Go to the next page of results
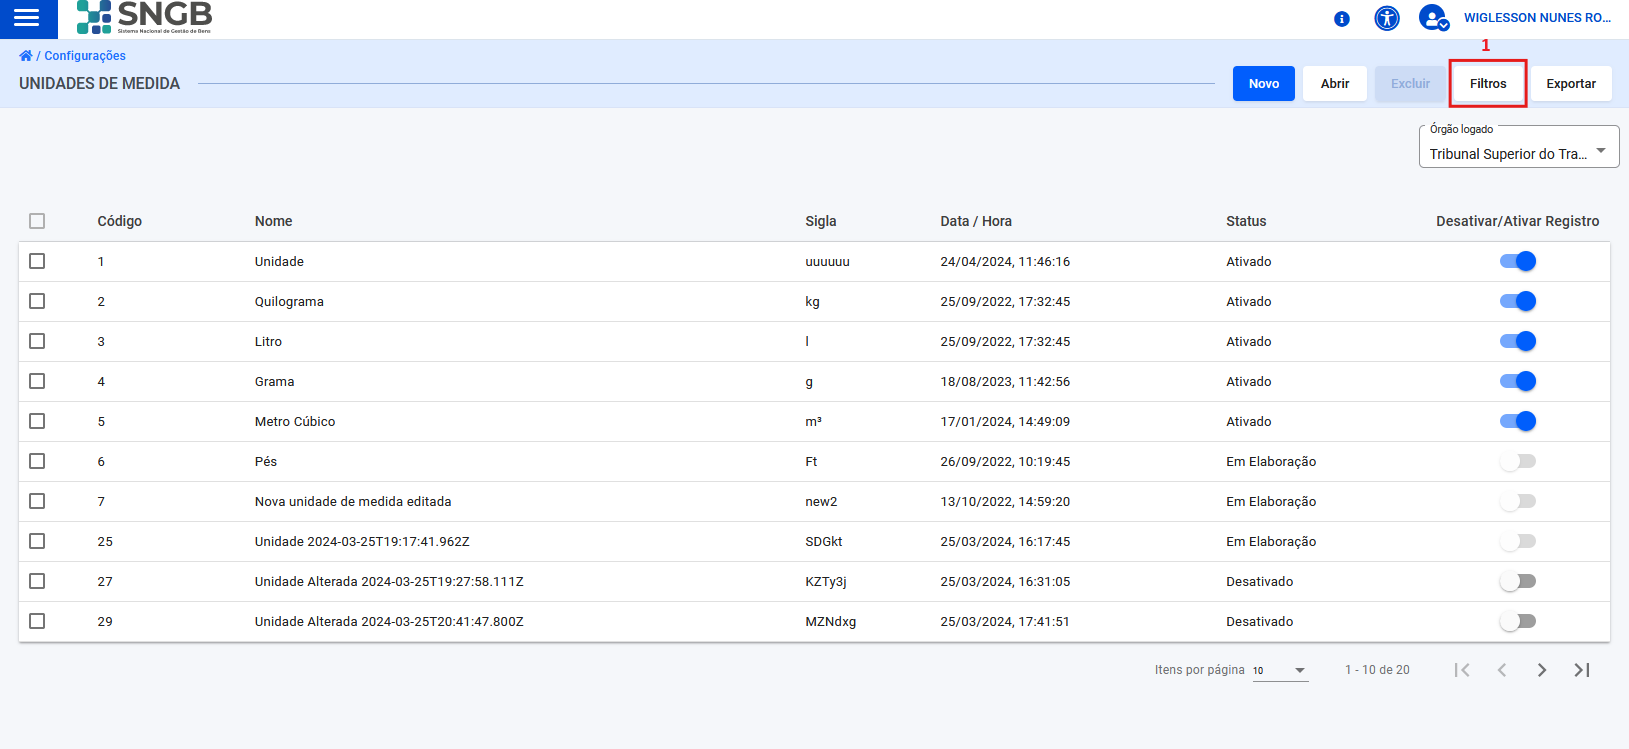This screenshot has height=749, width=1629. pyautogui.click(x=1542, y=670)
